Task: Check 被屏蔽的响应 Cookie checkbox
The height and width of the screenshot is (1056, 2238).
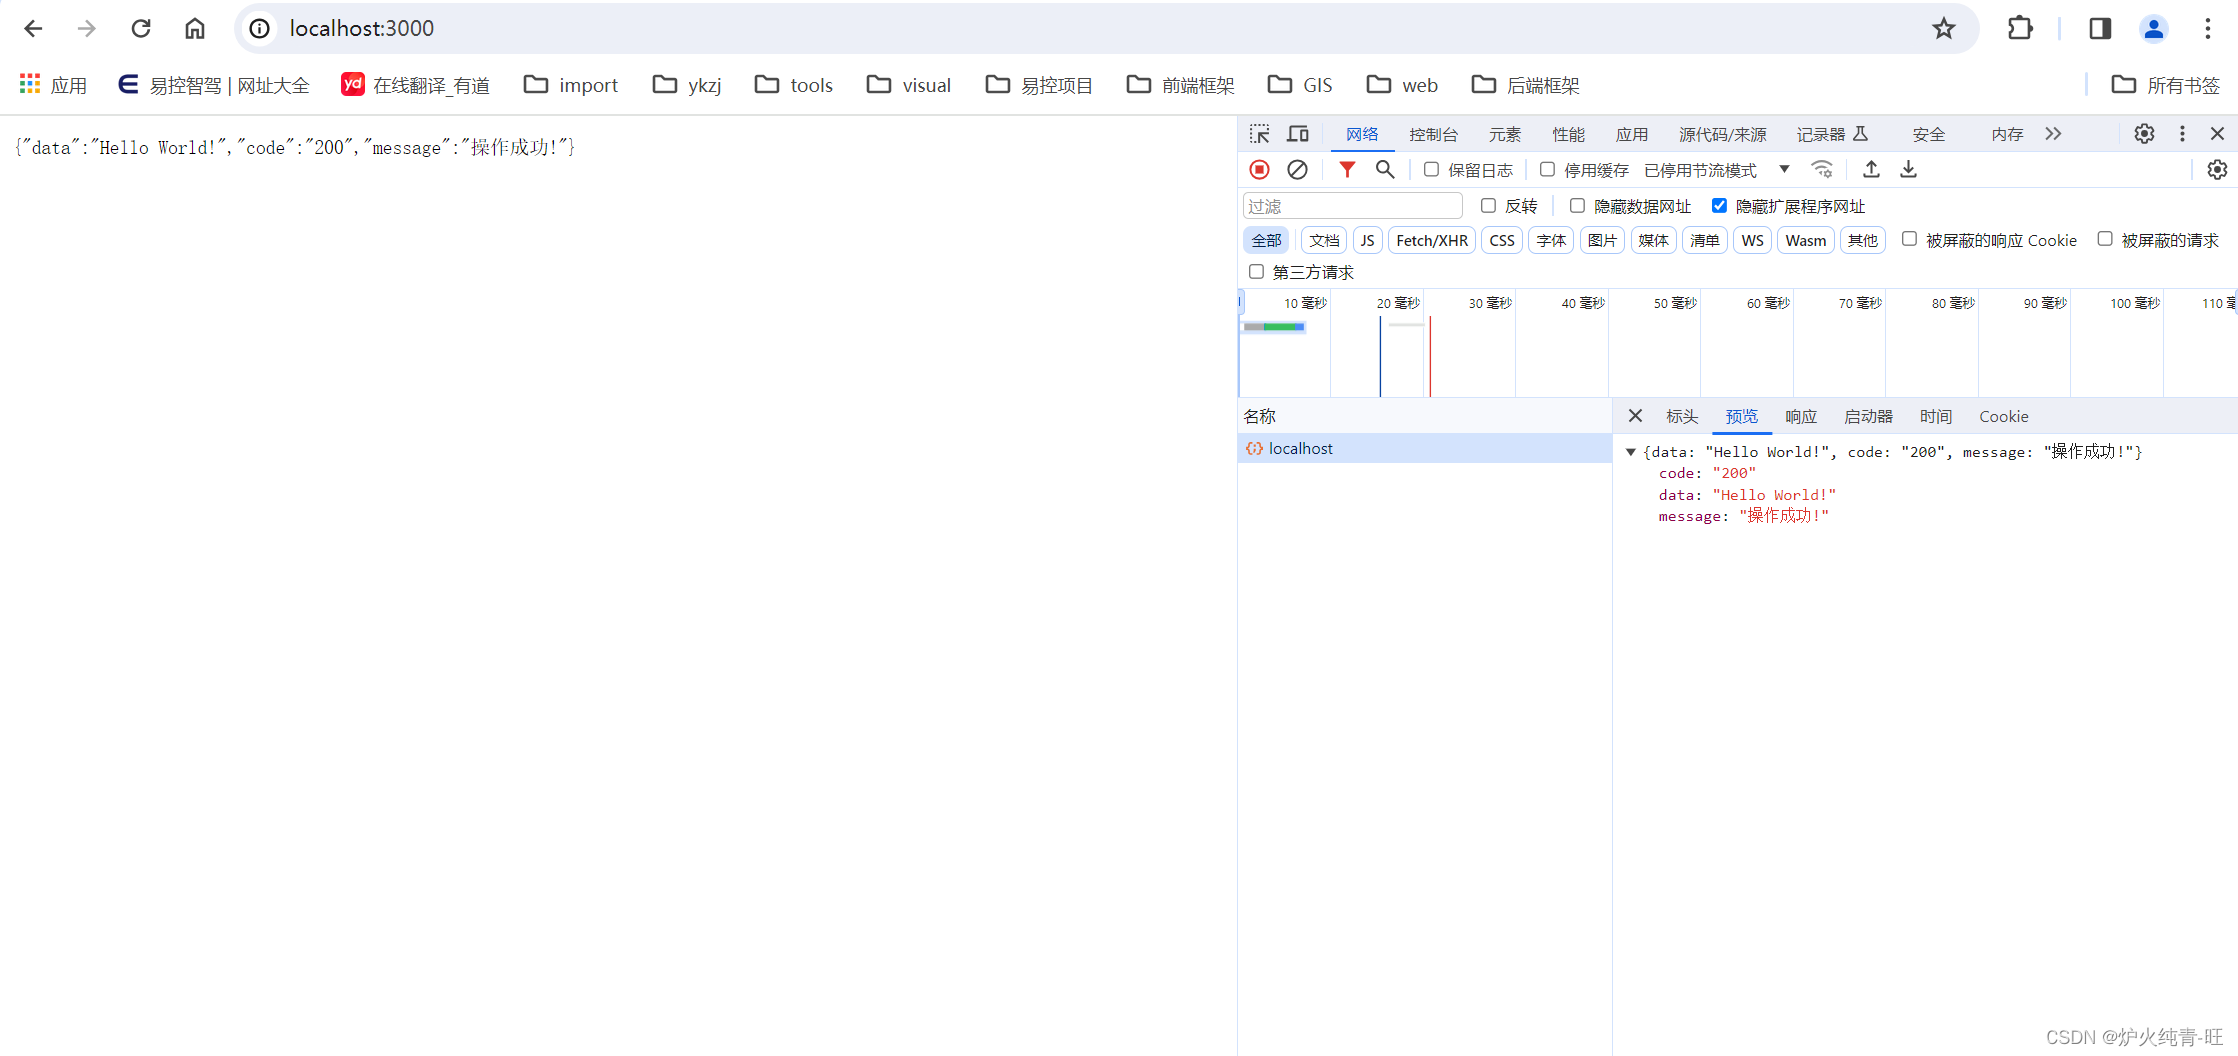Action: (x=1909, y=239)
